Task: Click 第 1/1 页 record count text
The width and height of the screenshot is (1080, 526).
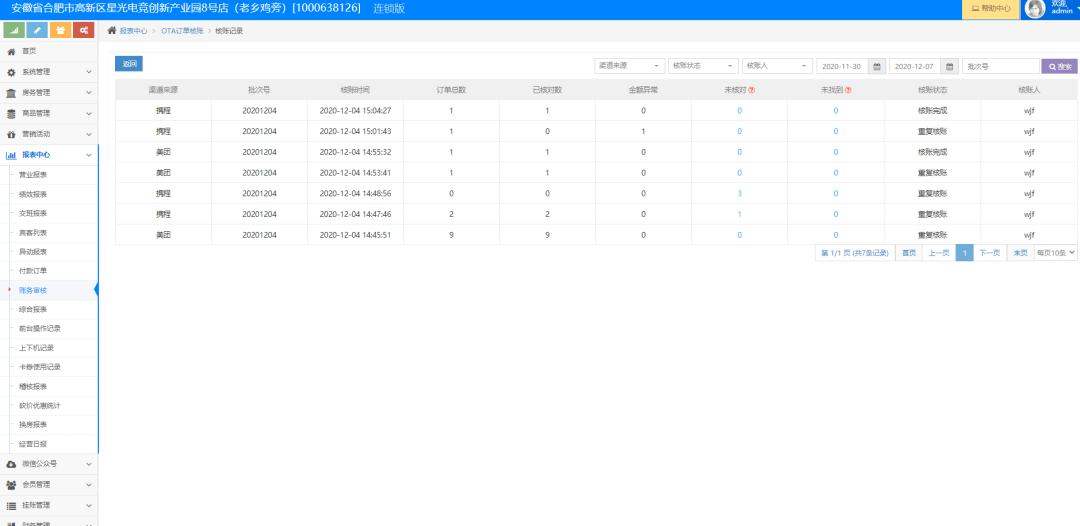Action: point(855,253)
